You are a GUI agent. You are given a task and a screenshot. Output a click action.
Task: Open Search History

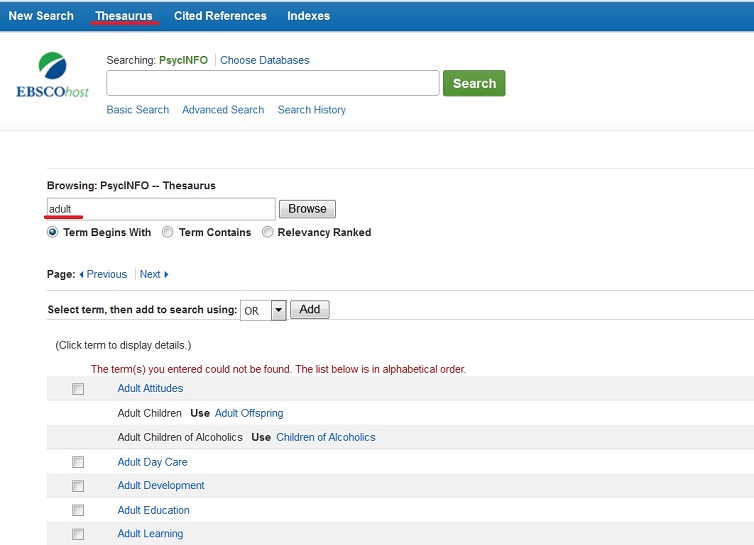pyautogui.click(x=312, y=110)
